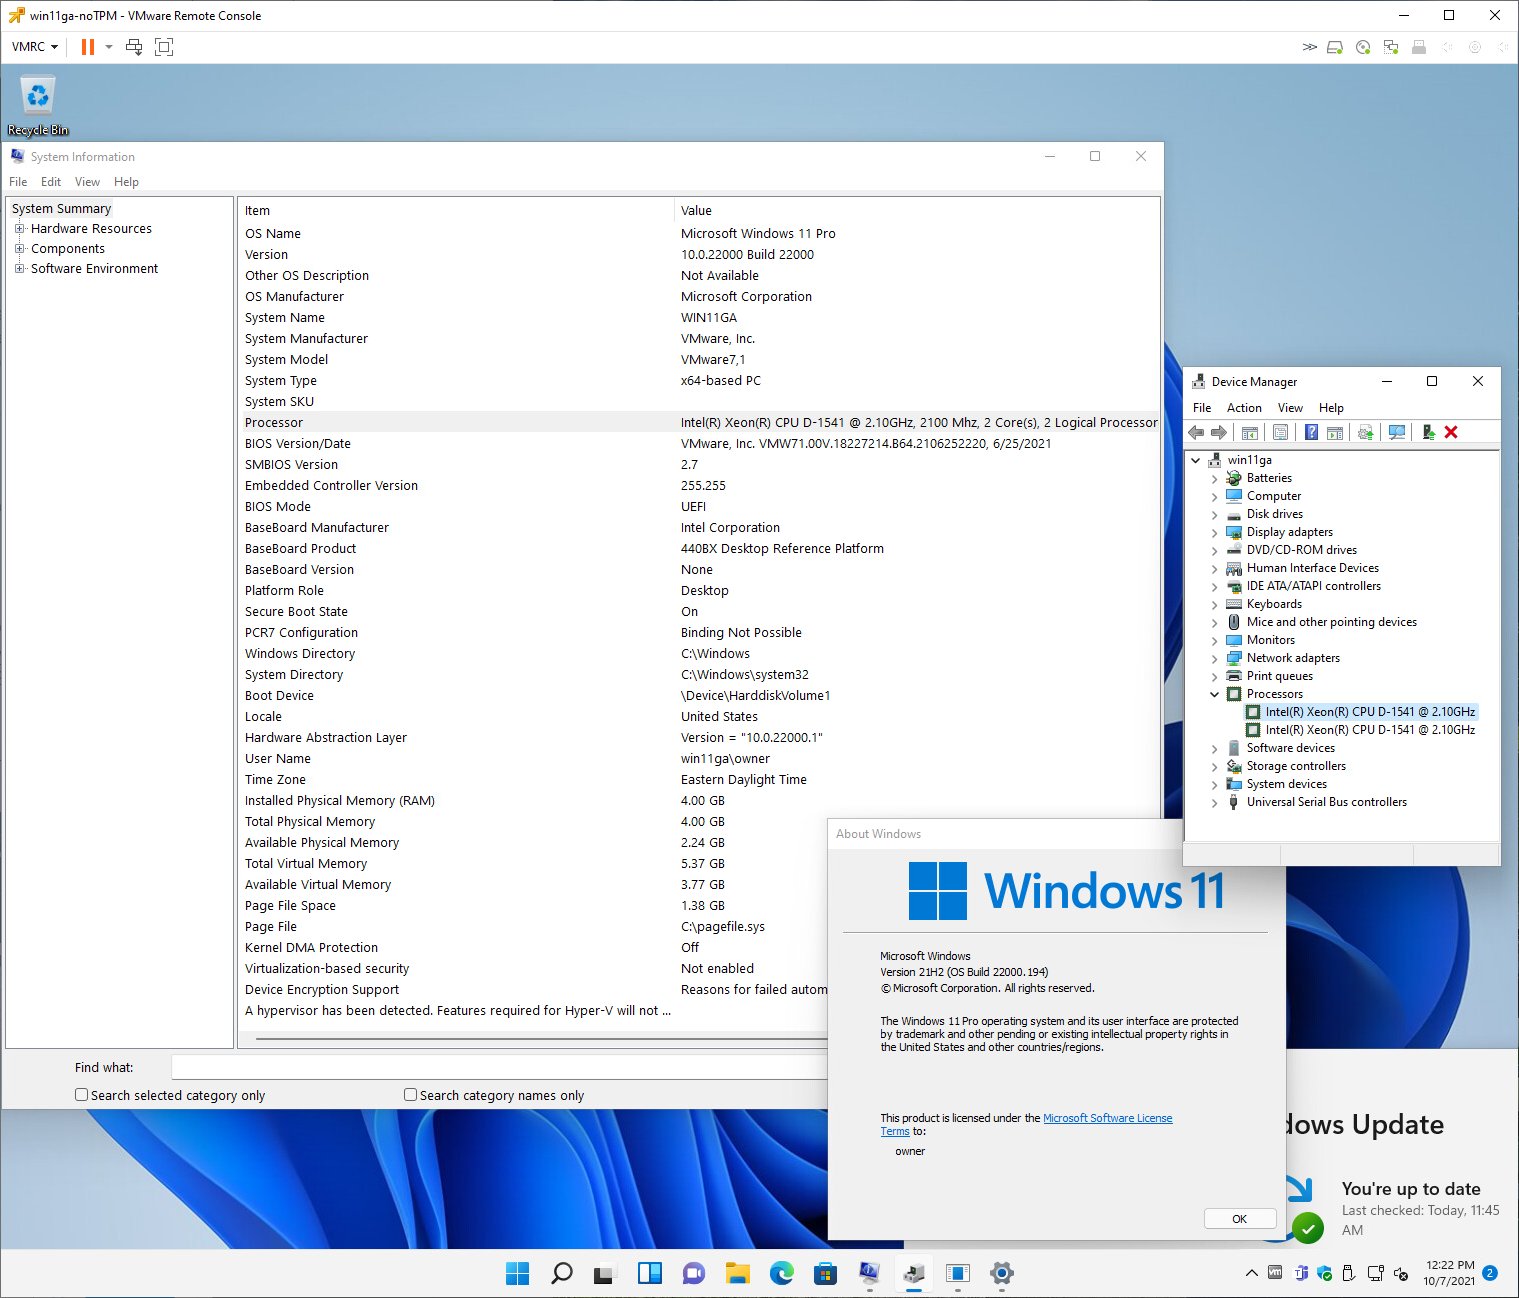Check 'Search selected category only' box
The image size is (1519, 1298).
(x=82, y=1095)
